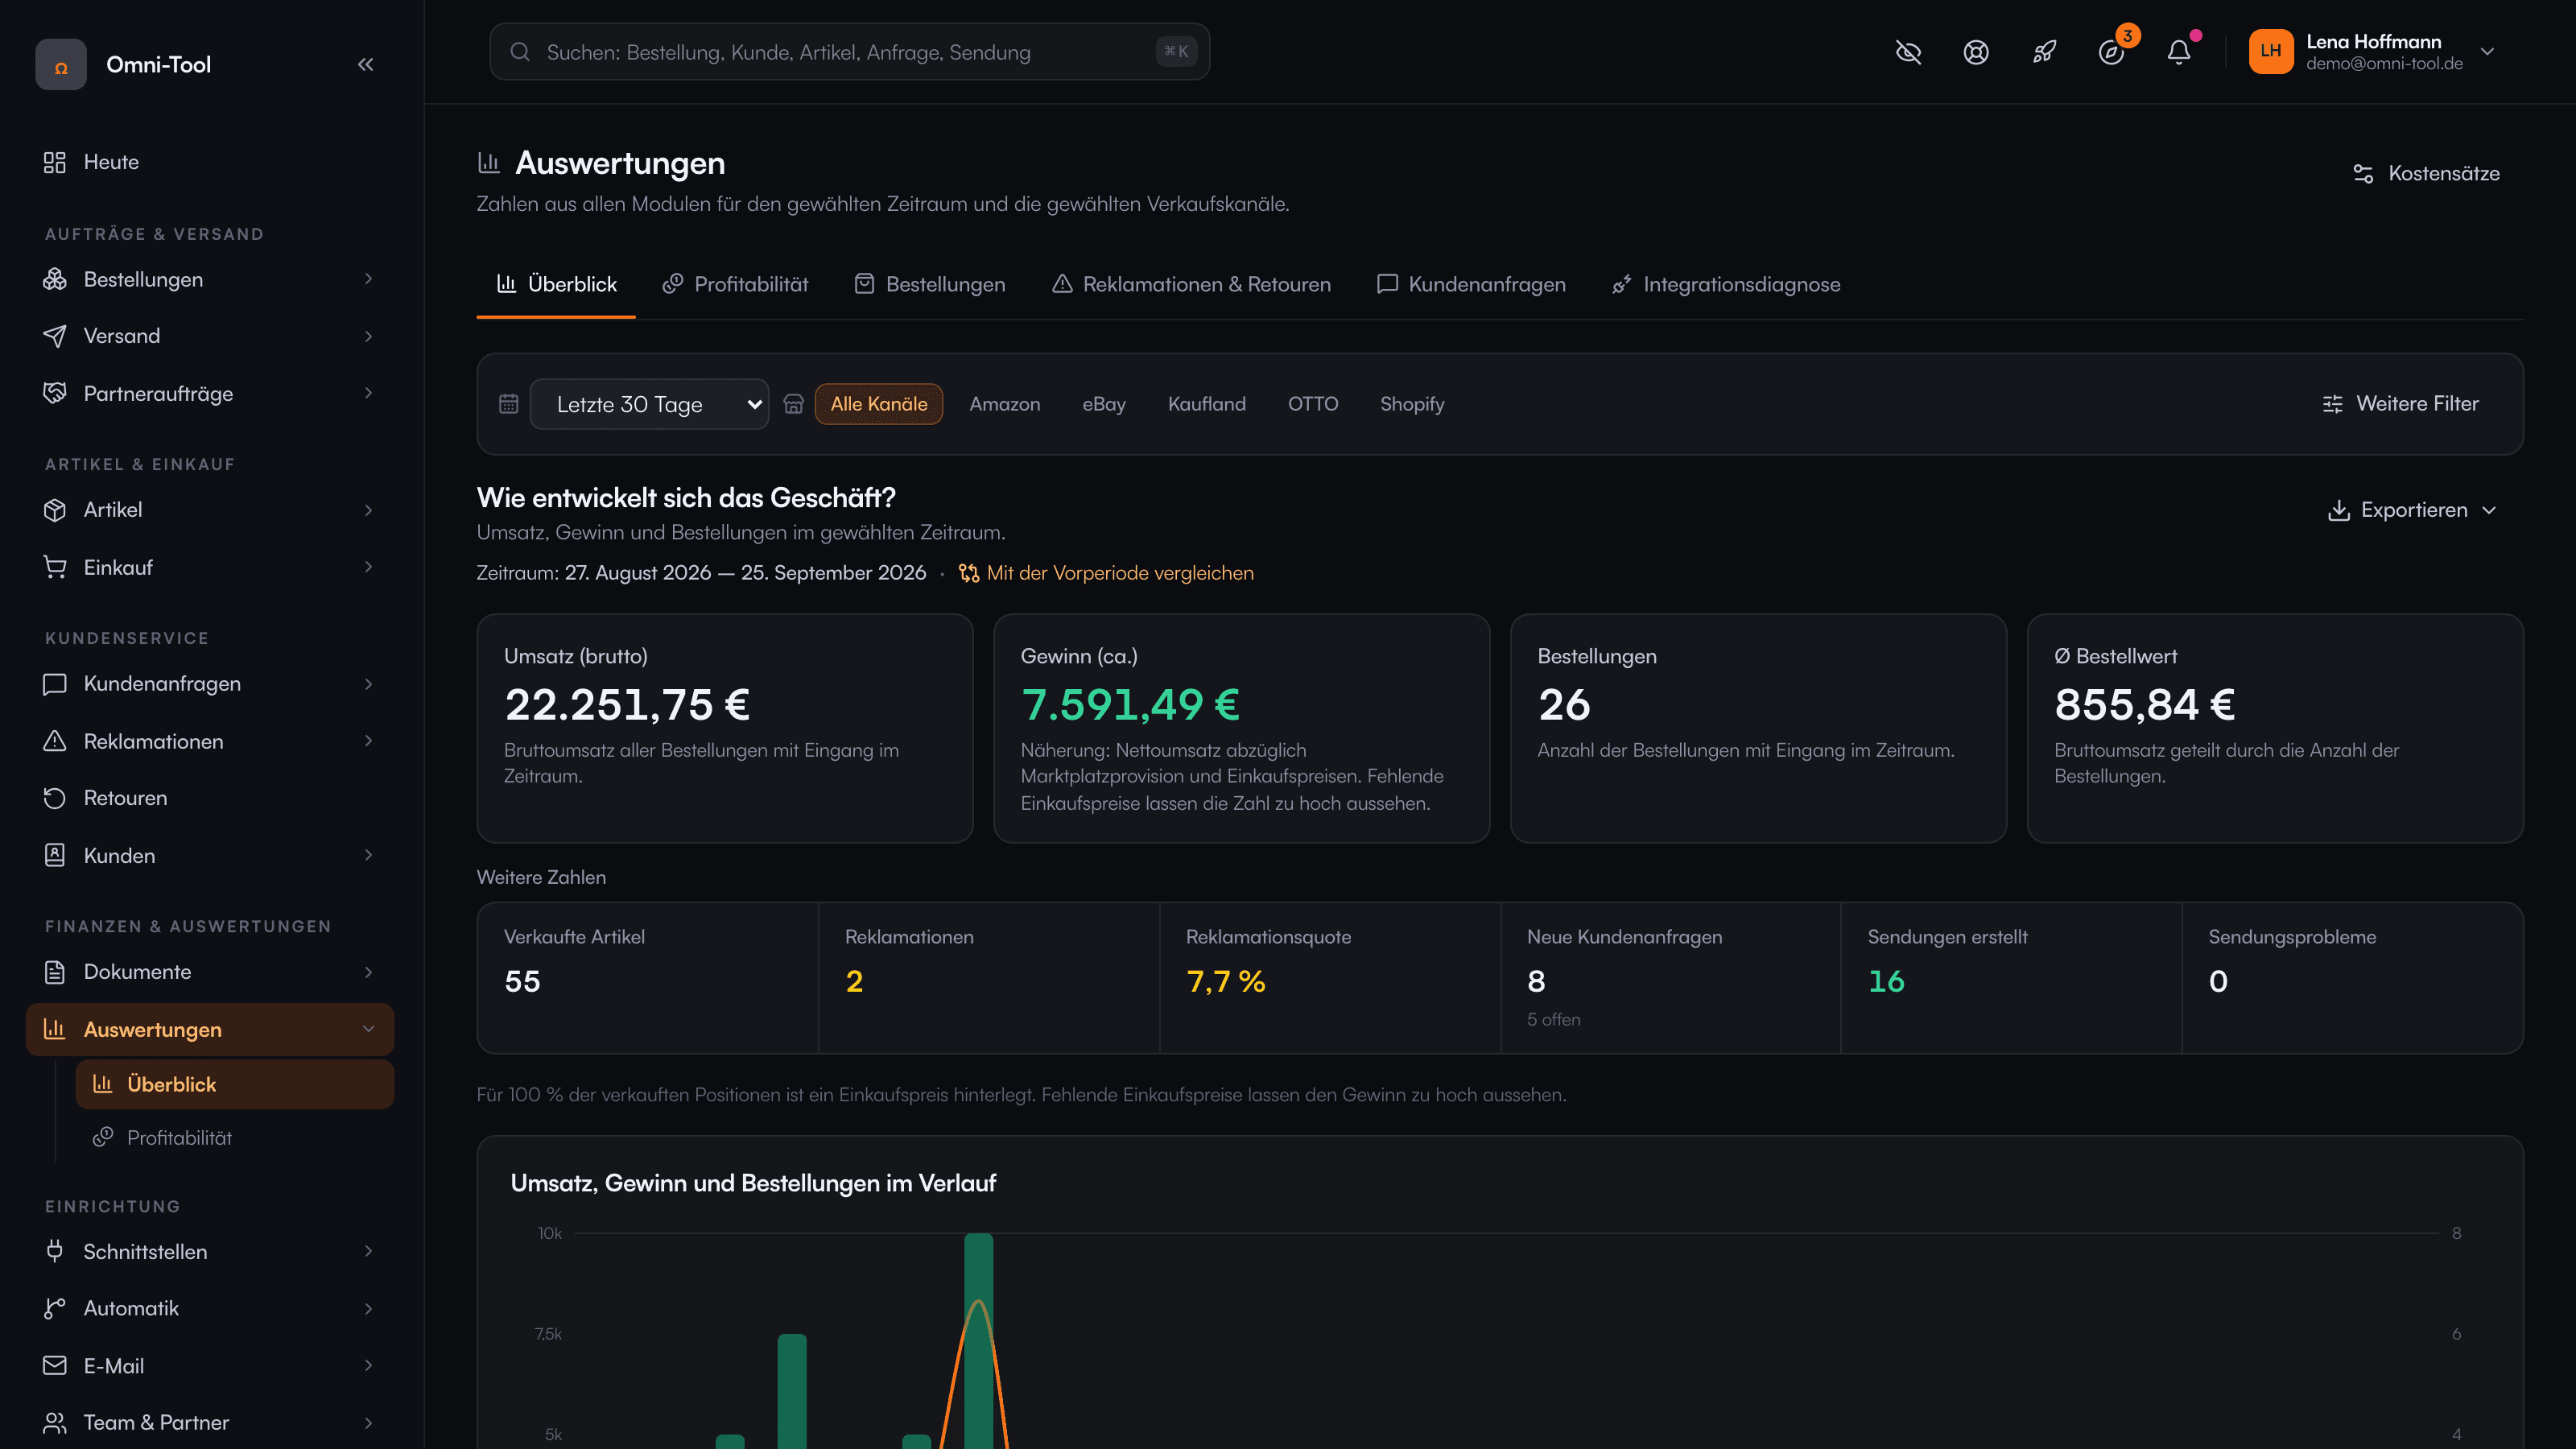Viewport: 2576px width, 1449px height.
Task: Toggle the hide-values eye icon
Action: point(1908,52)
